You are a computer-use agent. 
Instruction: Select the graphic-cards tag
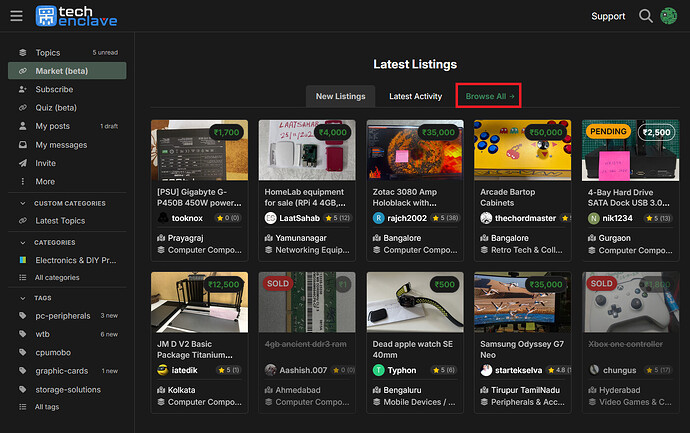(62, 371)
